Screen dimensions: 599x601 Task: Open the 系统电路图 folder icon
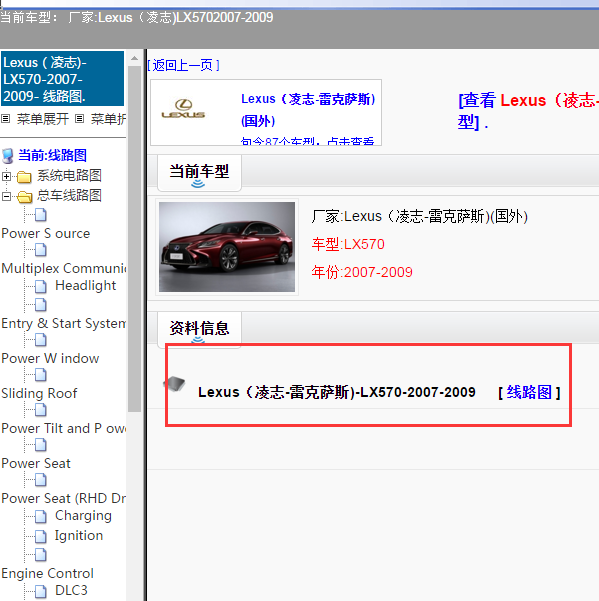24,177
